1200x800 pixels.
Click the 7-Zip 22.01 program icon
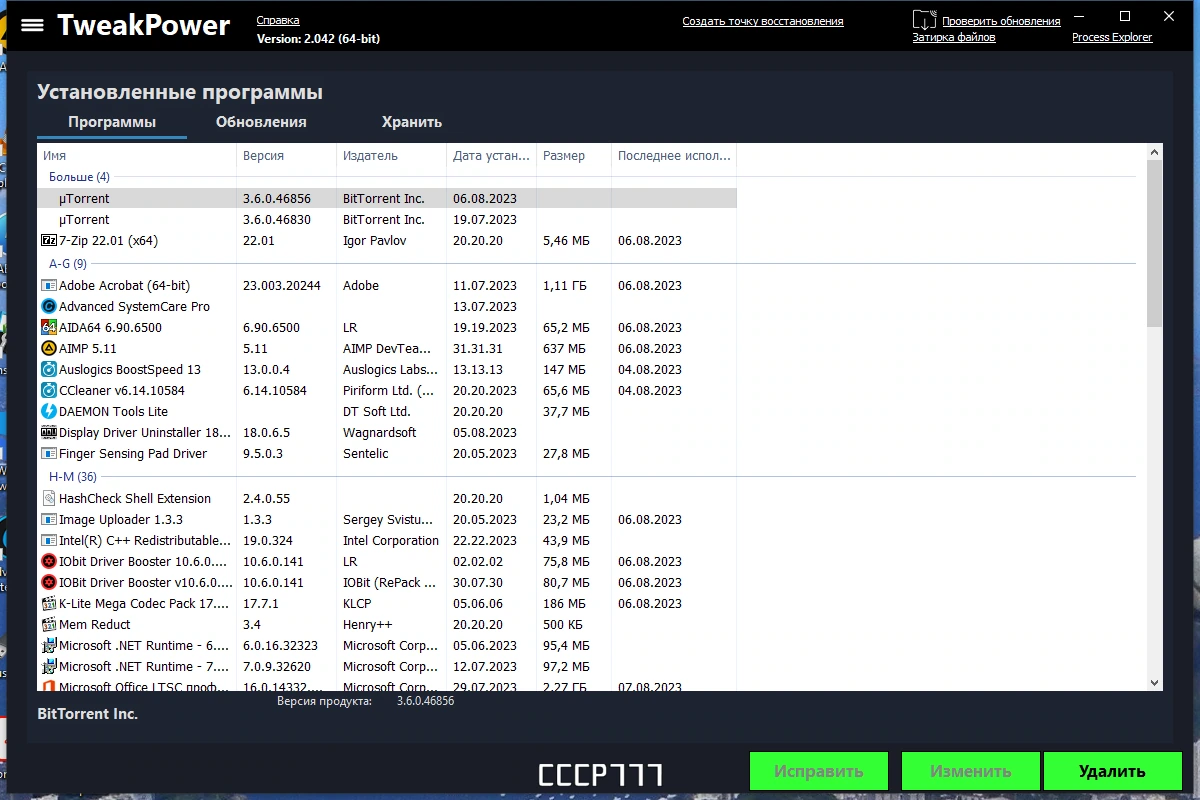(49, 241)
